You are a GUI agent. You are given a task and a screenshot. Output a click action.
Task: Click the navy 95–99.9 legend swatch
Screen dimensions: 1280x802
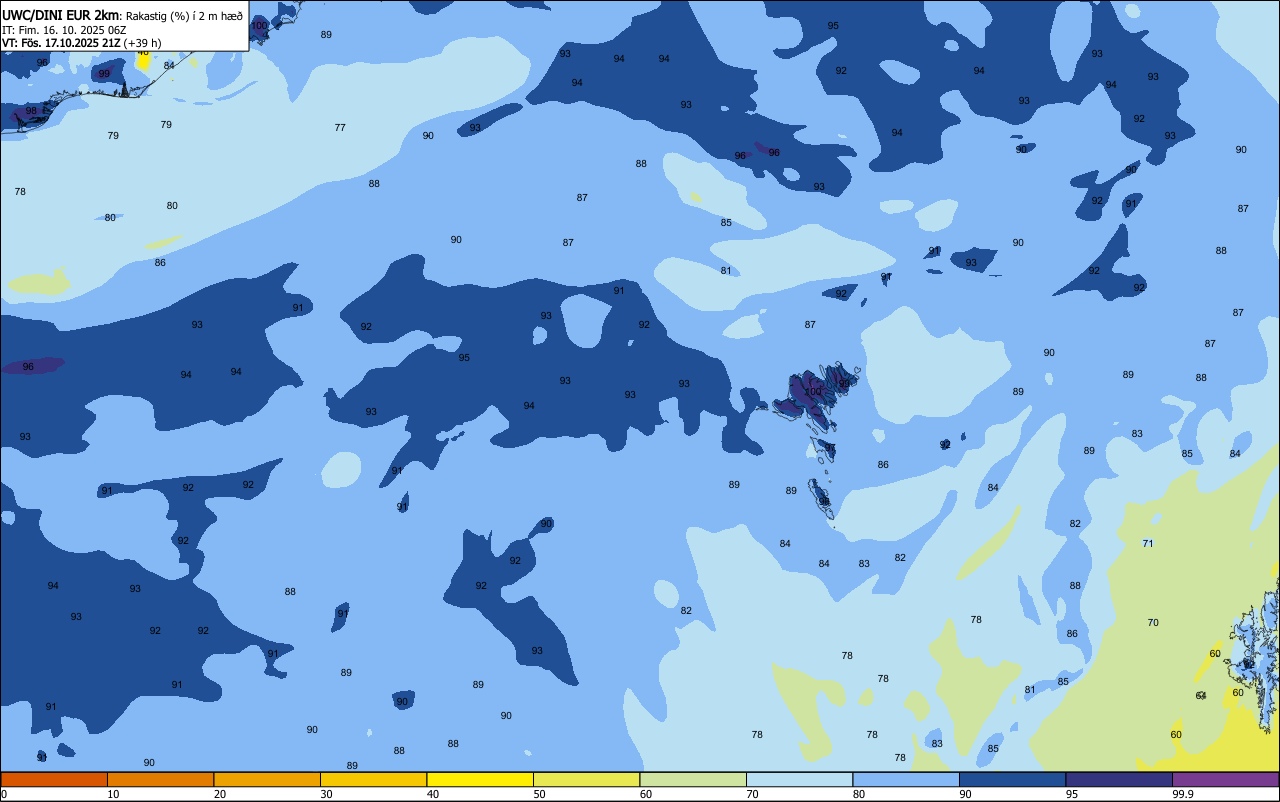(x=1119, y=779)
